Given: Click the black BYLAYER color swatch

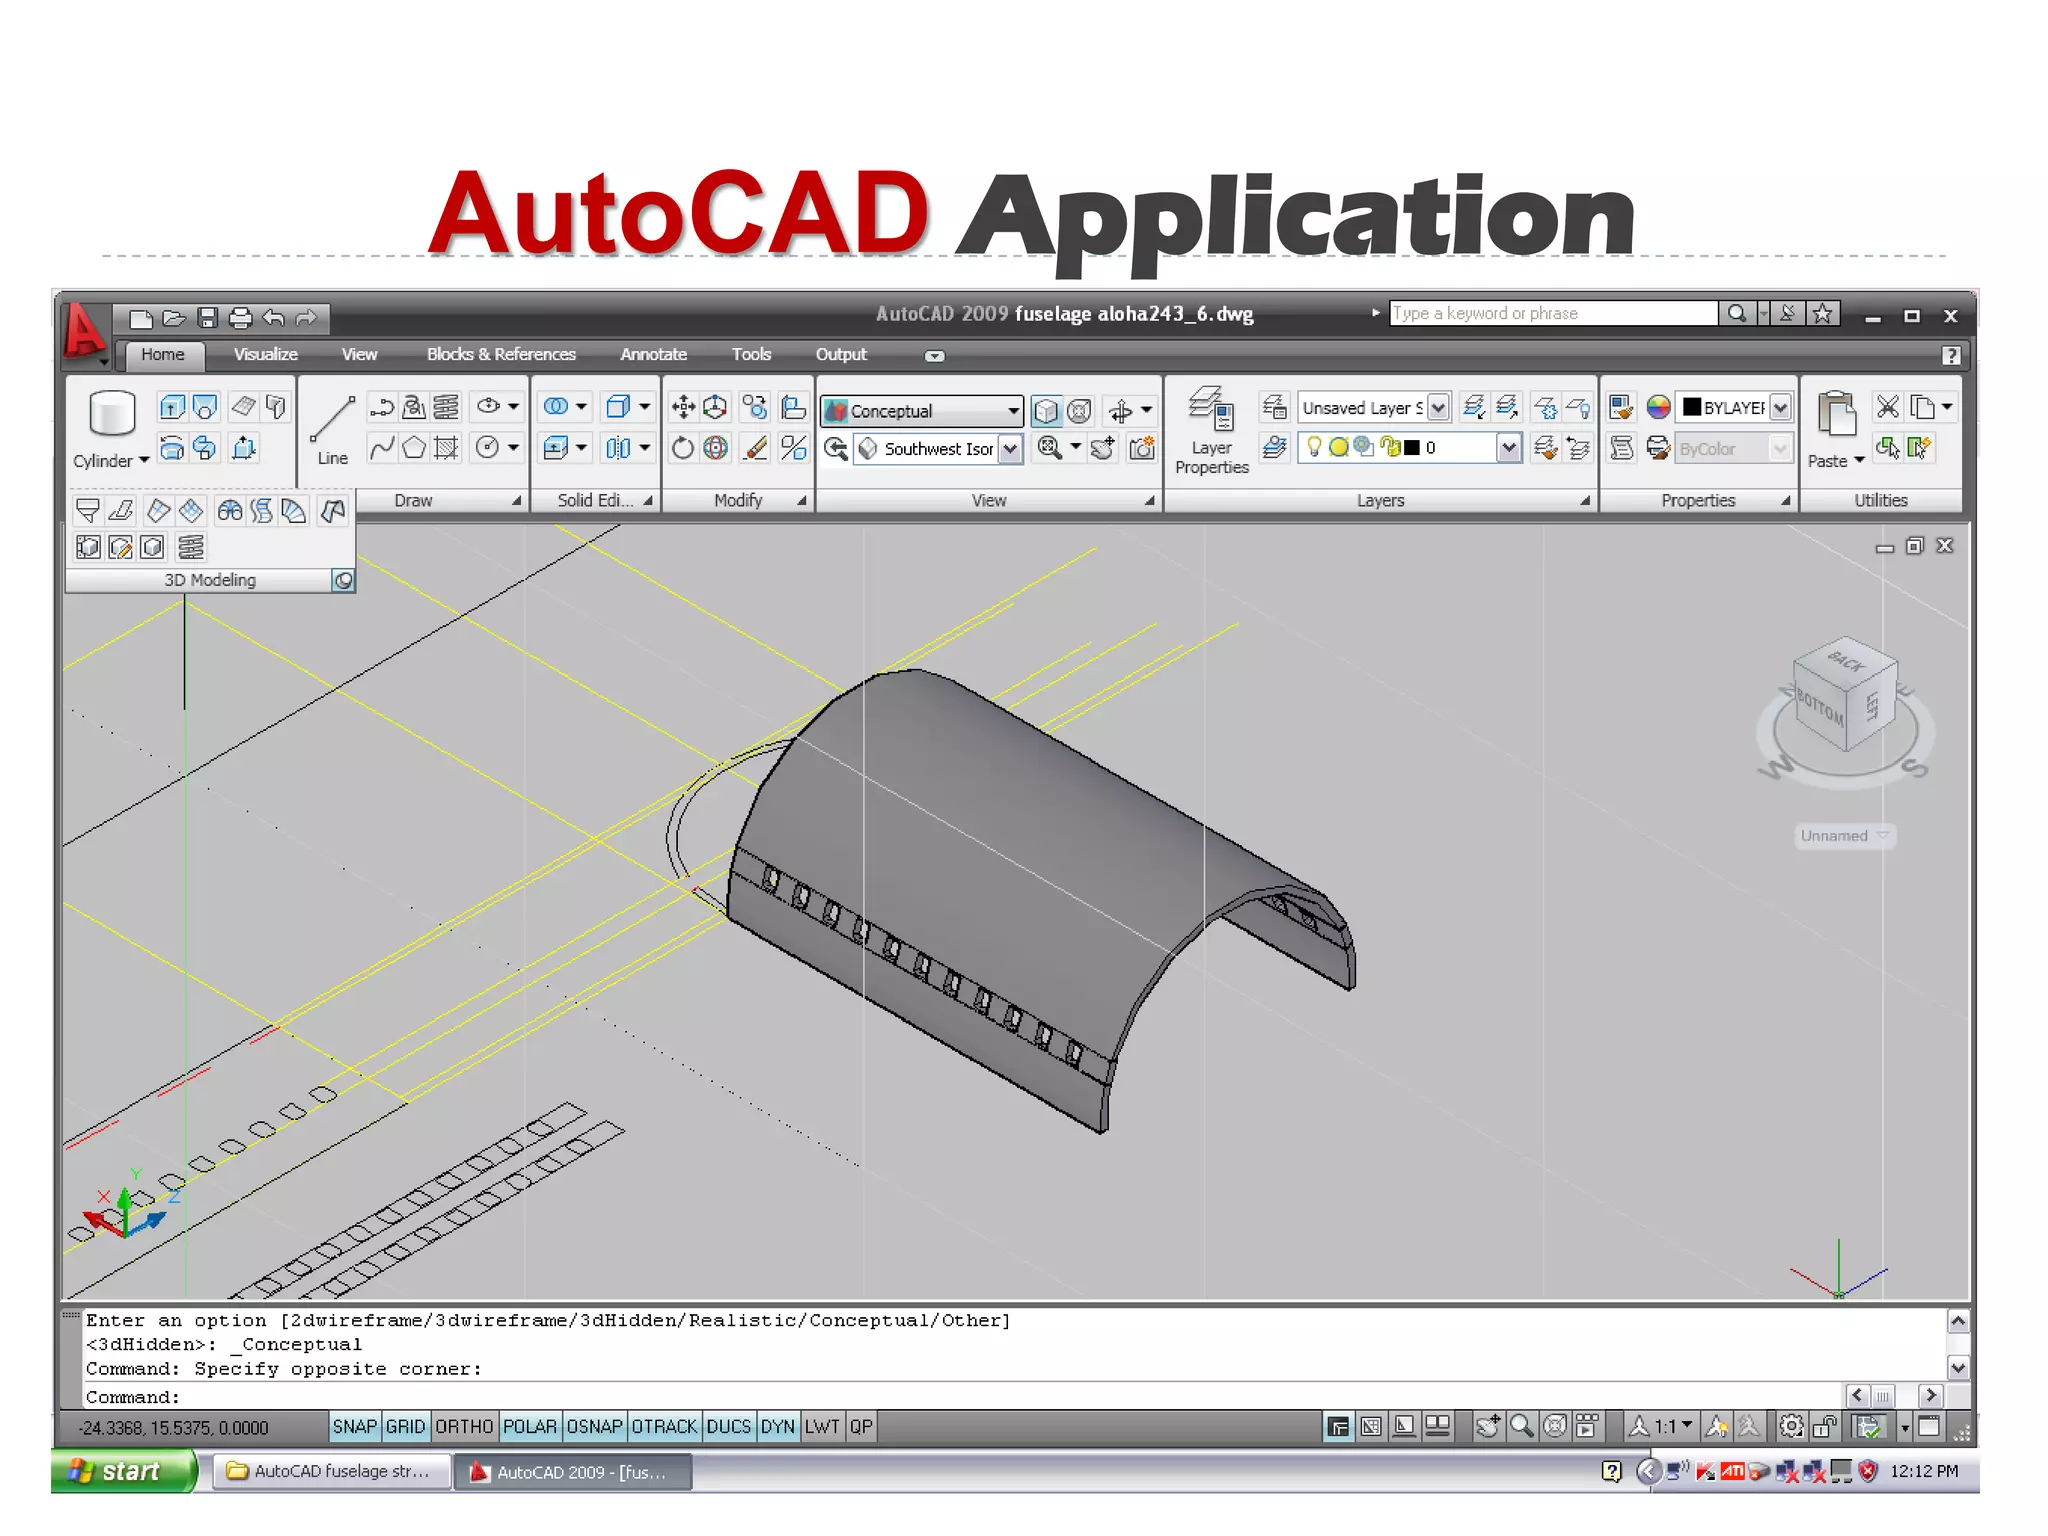Looking at the screenshot, I should (x=1691, y=407).
